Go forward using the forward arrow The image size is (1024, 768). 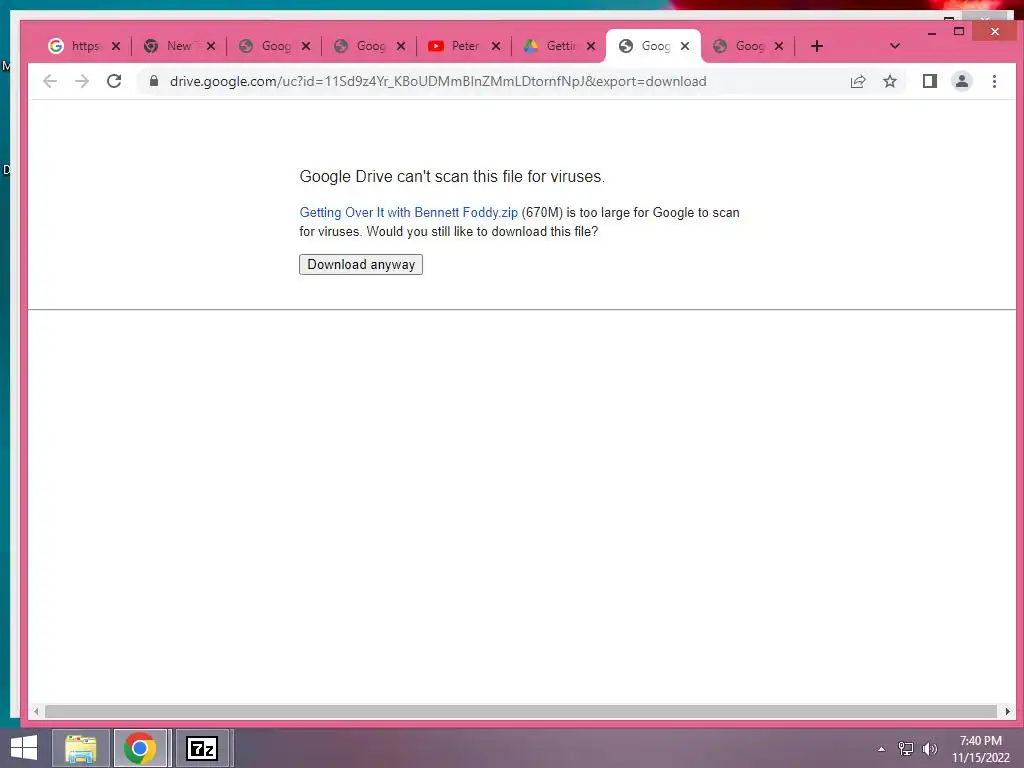(x=82, y=81)
